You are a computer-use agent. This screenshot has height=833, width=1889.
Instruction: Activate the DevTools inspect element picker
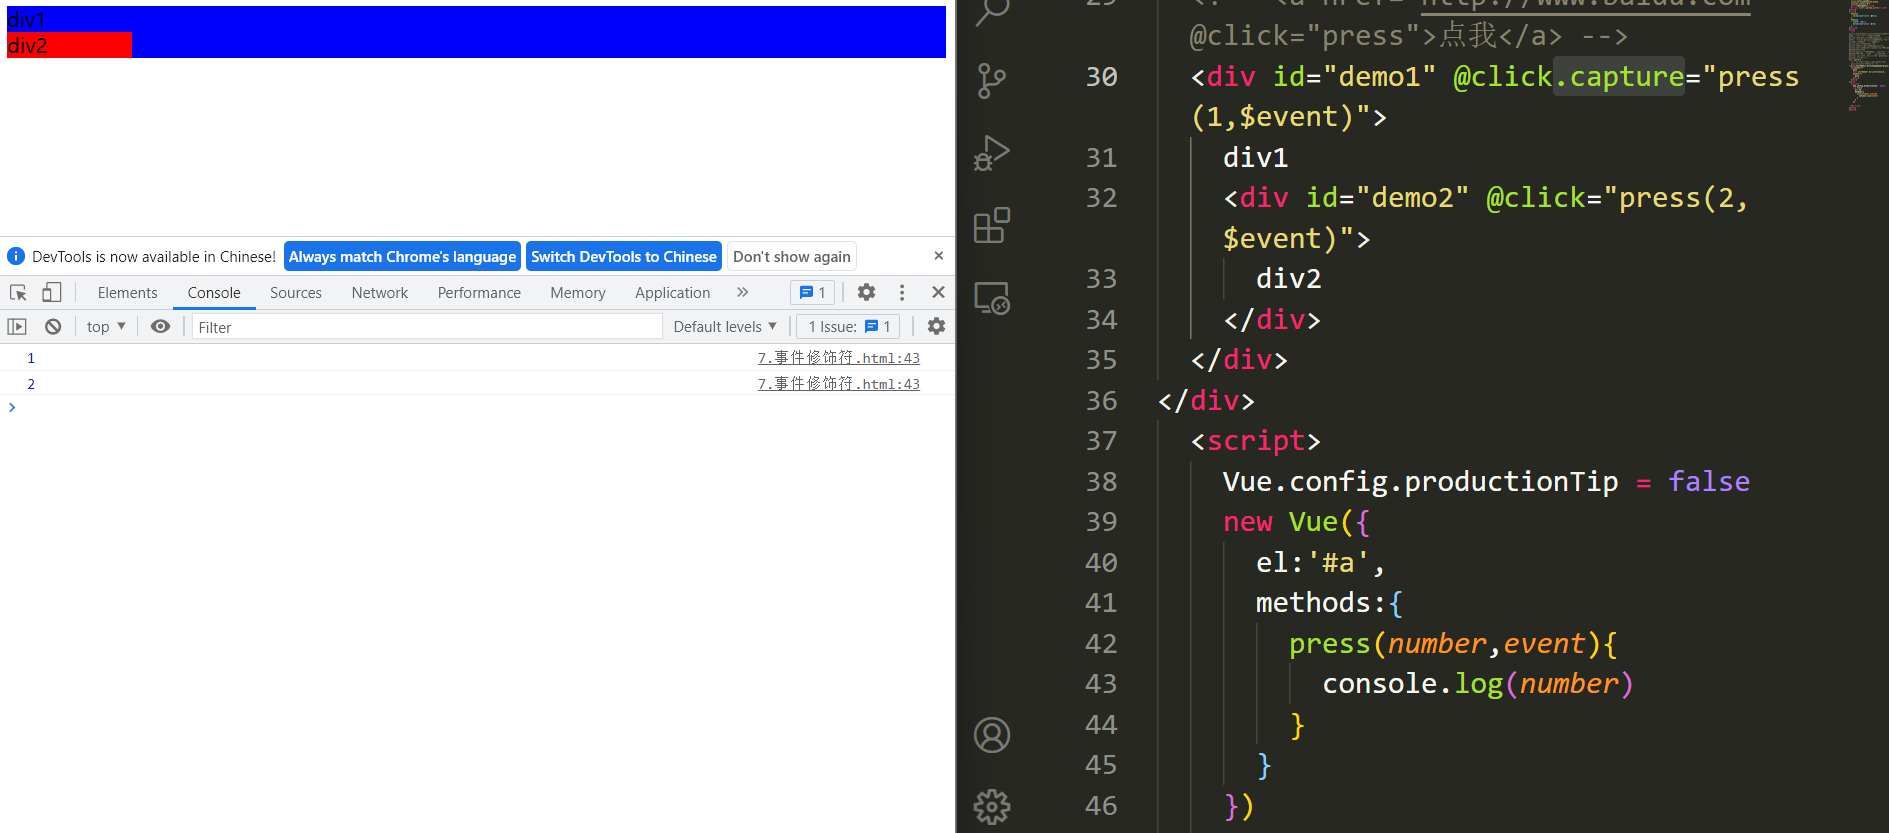18,292
